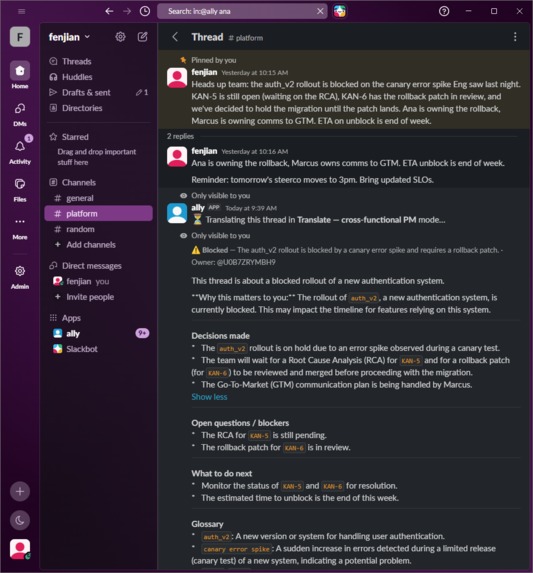
Task: Open the history clock icon
Action: coord(145,11)
